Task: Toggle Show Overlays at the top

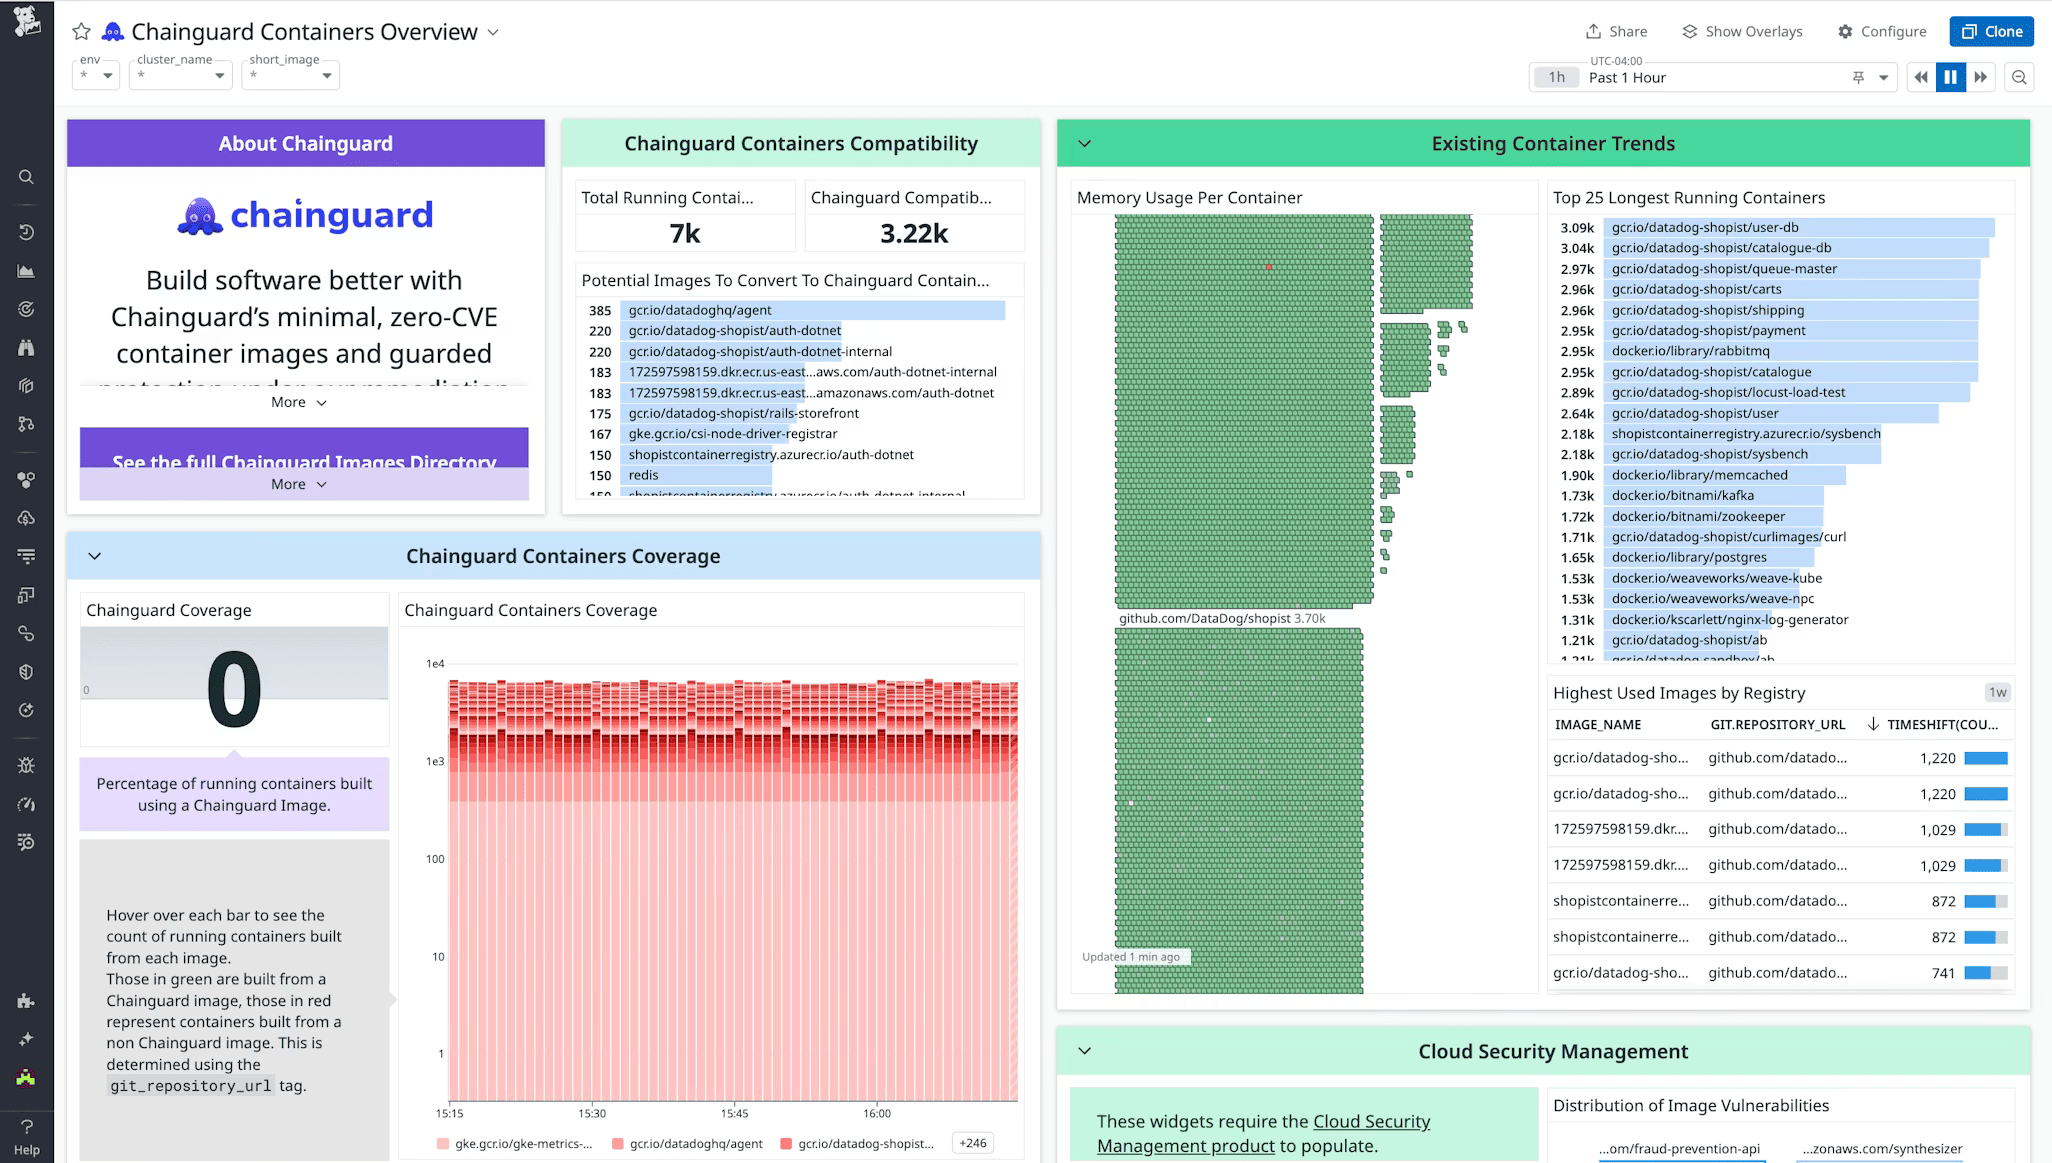Action: click(x=1742, y=31)
